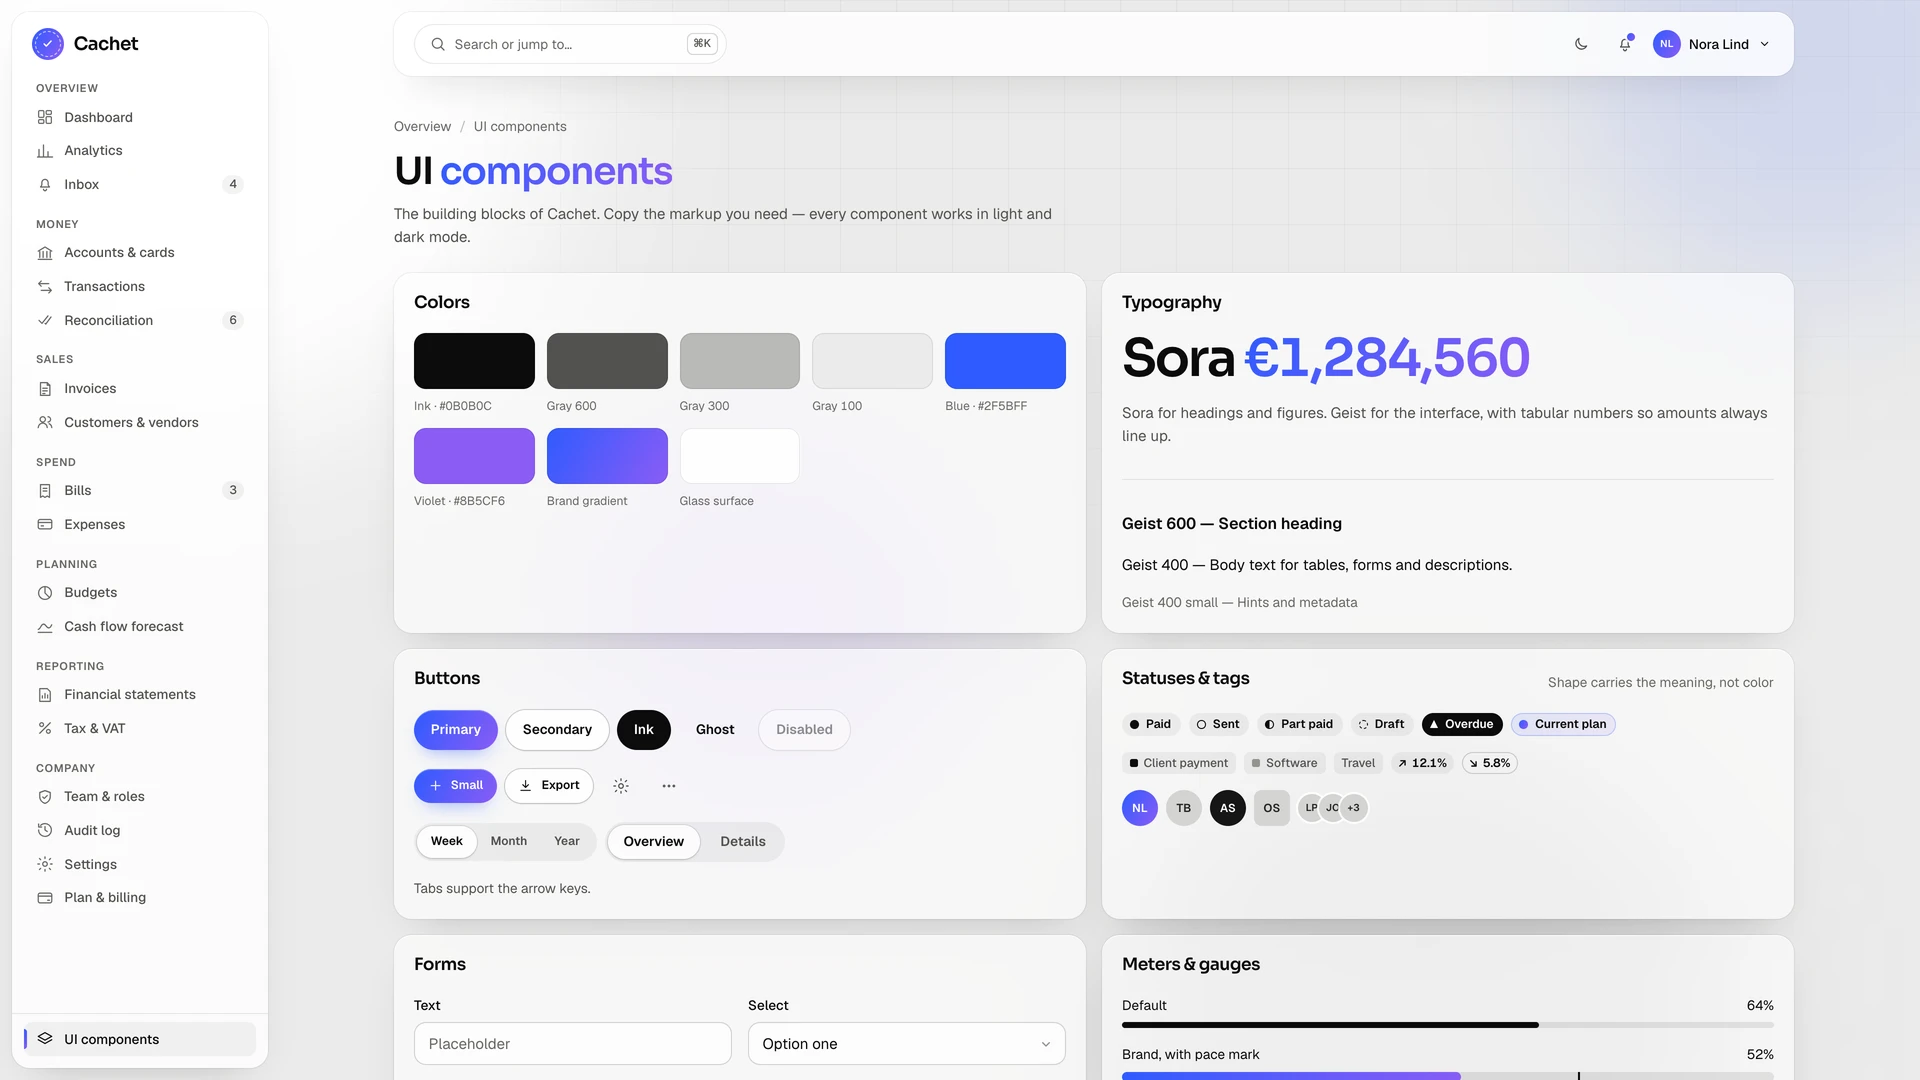Click the Overdue status tag
This screenshot has height=1080, width=1920.
(x=1462, y=724)
